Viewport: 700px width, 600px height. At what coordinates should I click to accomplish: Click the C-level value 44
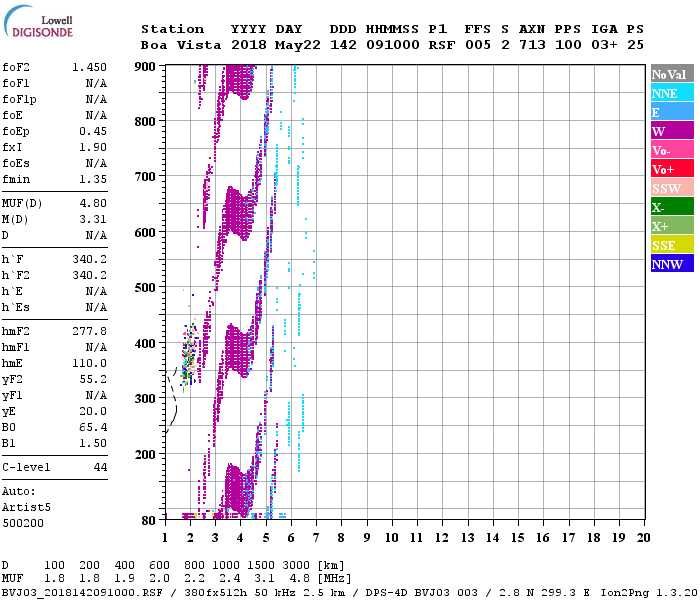tap(100, 467)
